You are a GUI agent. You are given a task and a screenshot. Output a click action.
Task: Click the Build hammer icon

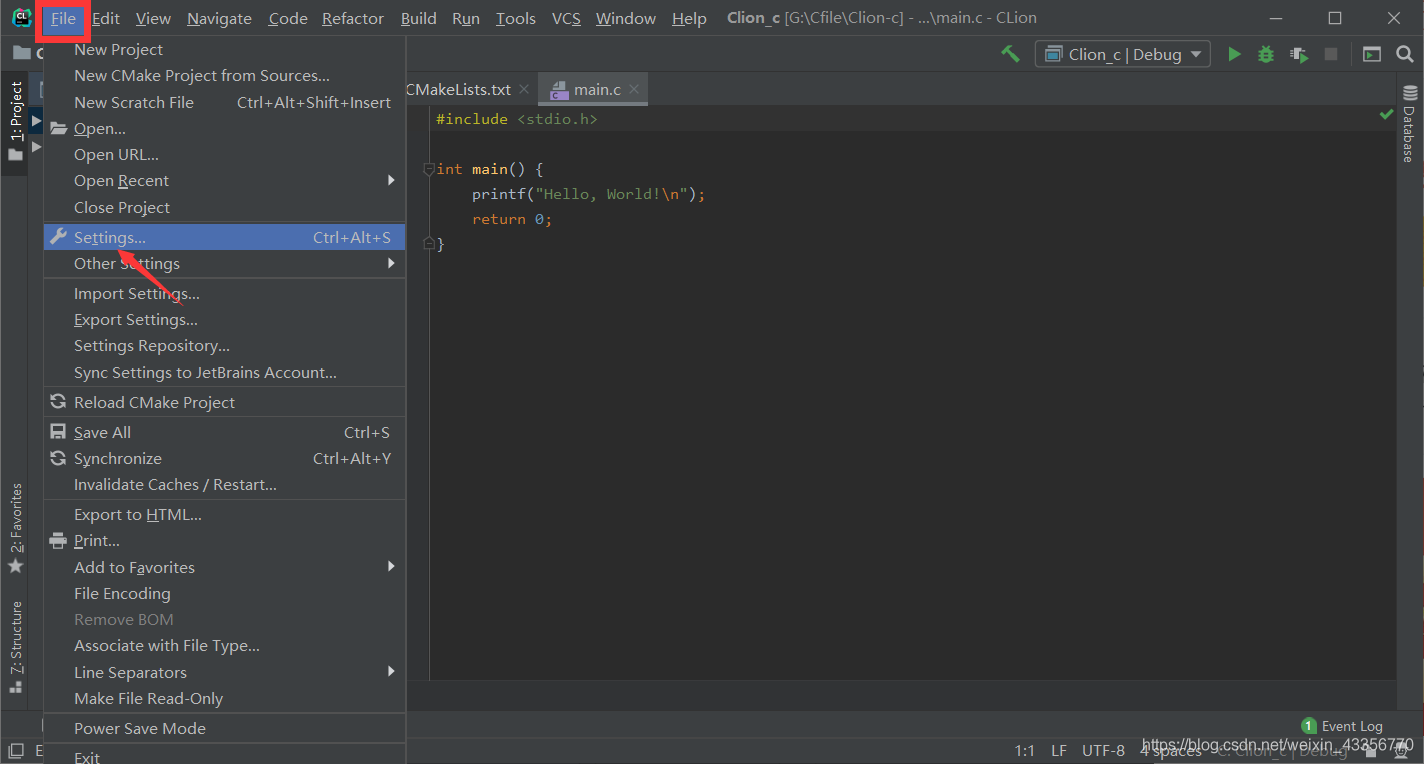(1011, 54)
